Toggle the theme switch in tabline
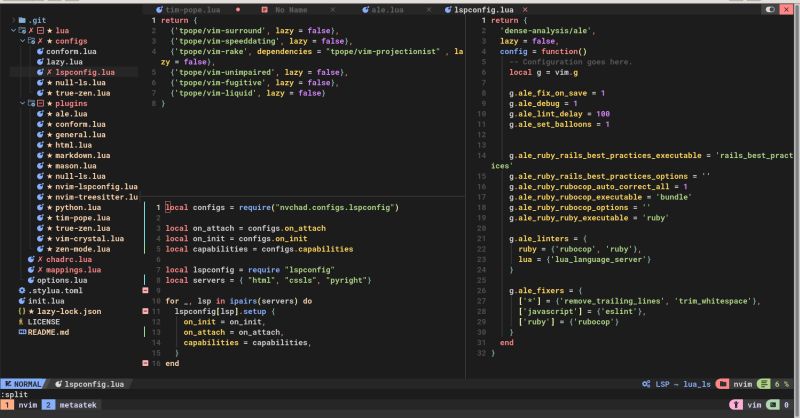 click(770, 10)
